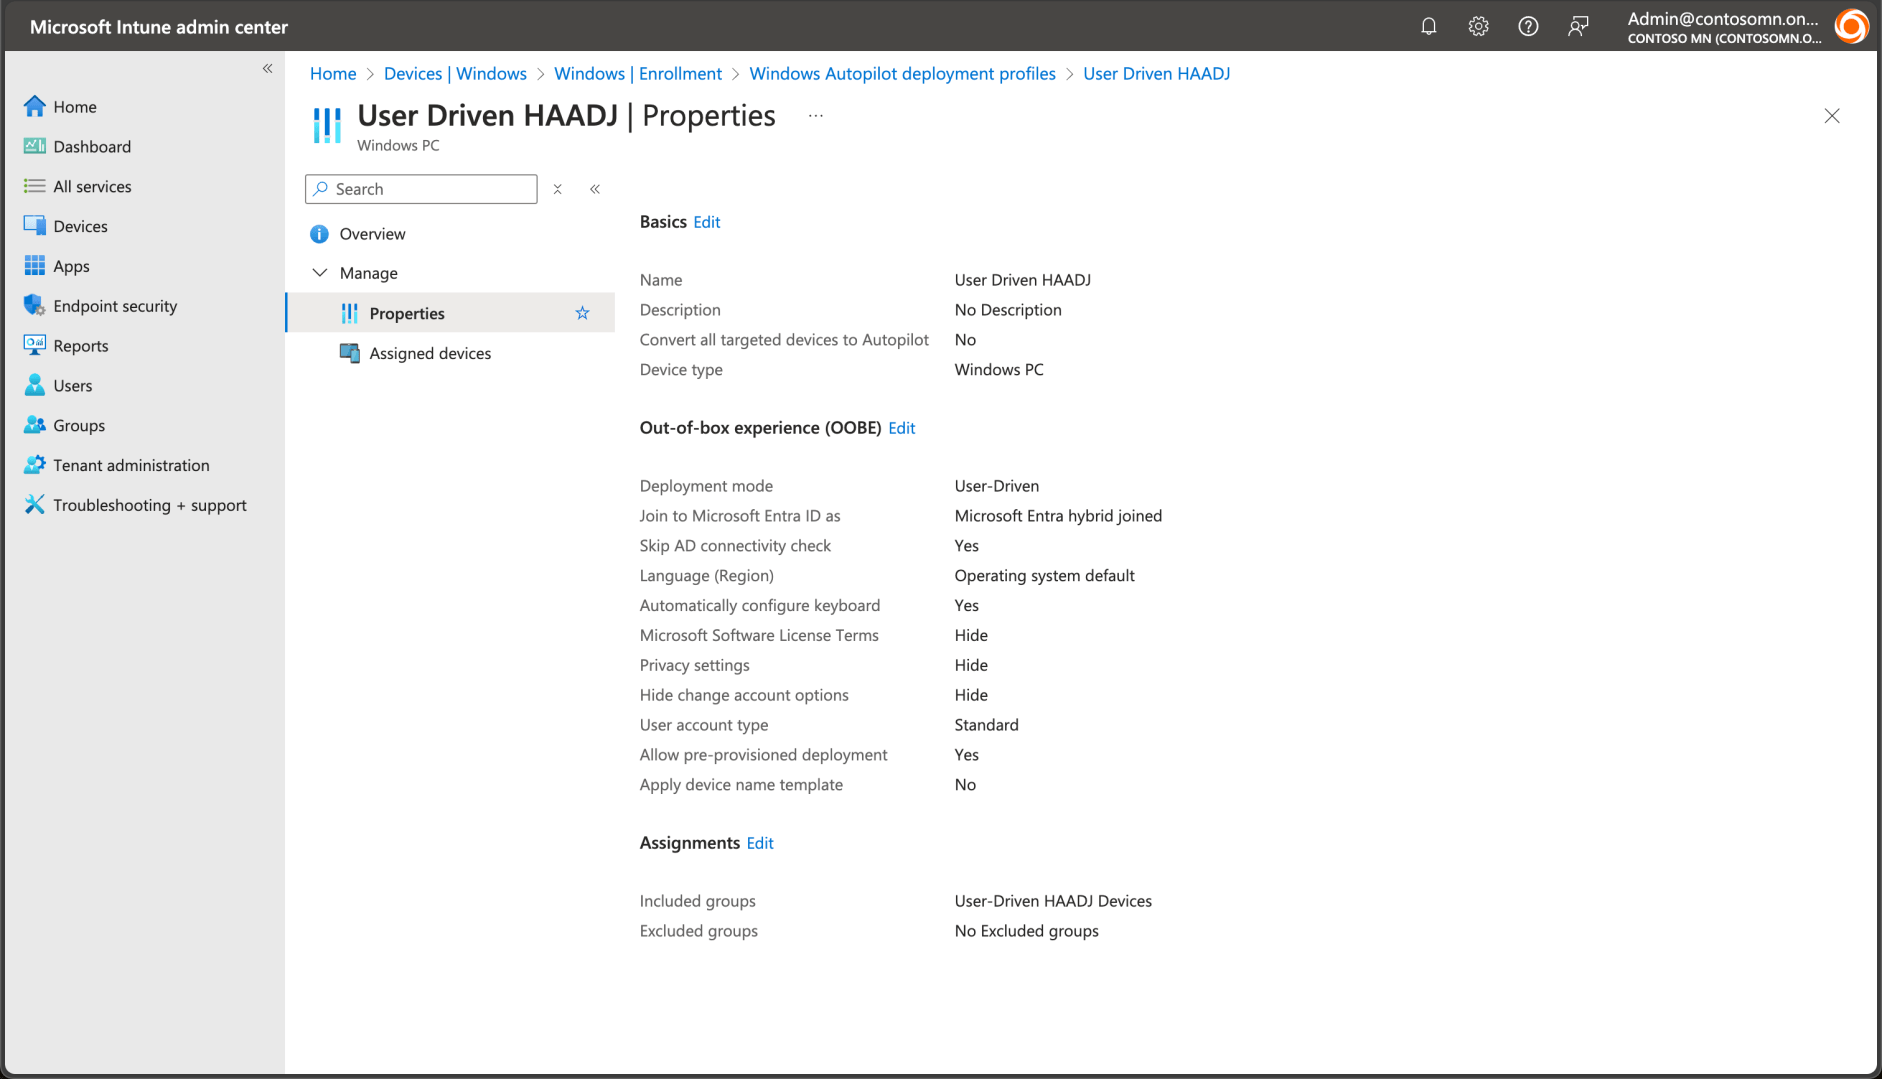Click Edit next to Assignments
The image size is (1882, 1079).
coord(759,843)
